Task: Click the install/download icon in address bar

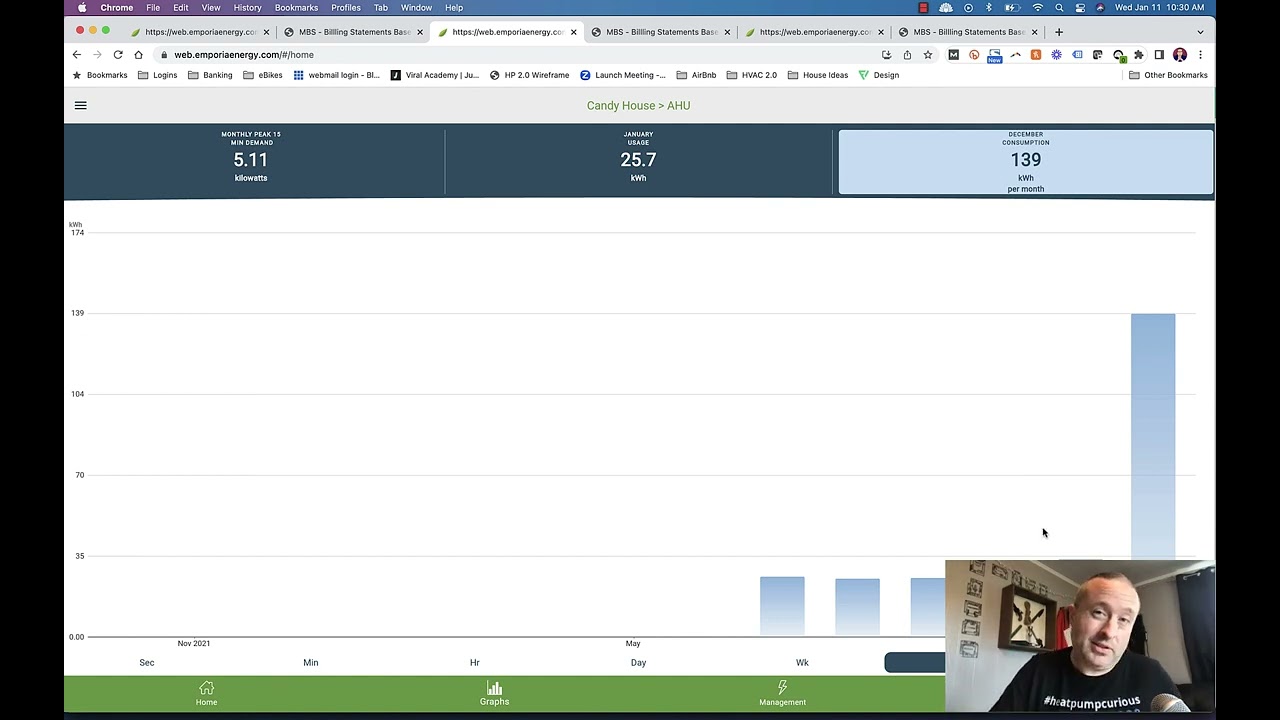Action: coord(886,55)
